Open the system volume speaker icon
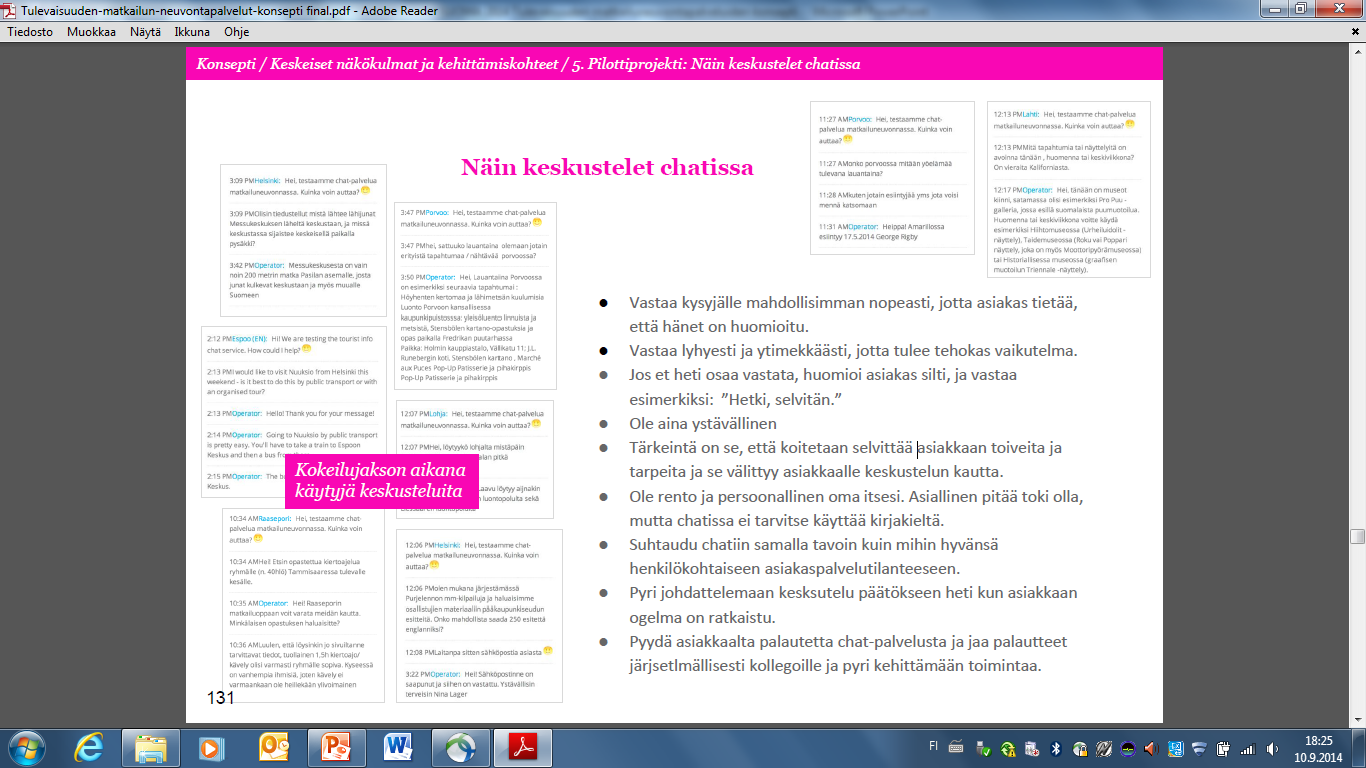1366x768 pixels. [x=1271, y=748]
